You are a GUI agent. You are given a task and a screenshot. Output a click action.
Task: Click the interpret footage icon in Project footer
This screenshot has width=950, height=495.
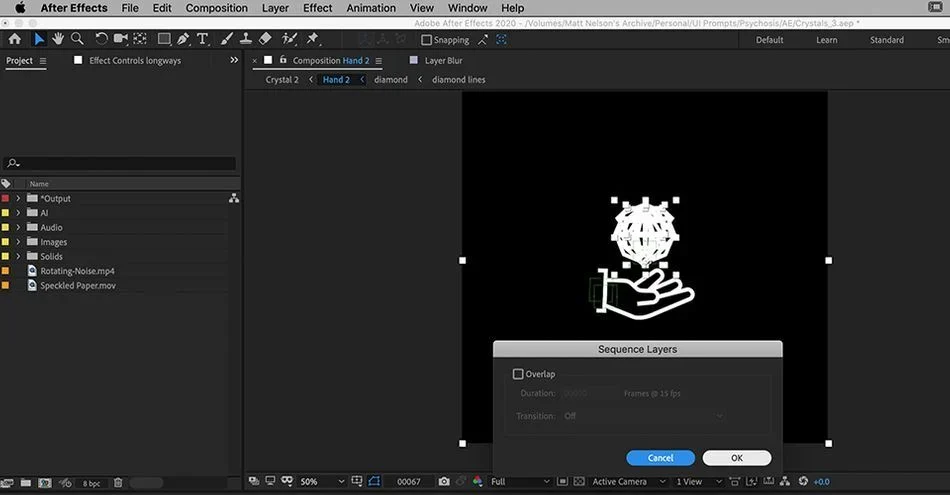(x=7, y=483)
